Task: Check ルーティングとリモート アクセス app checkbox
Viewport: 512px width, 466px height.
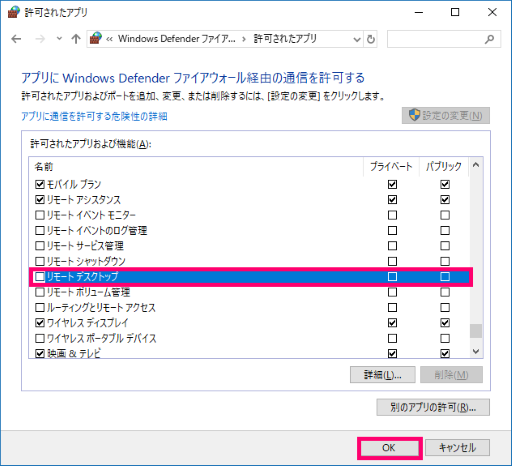Action: pyautogui.click(x=40, y=307)
